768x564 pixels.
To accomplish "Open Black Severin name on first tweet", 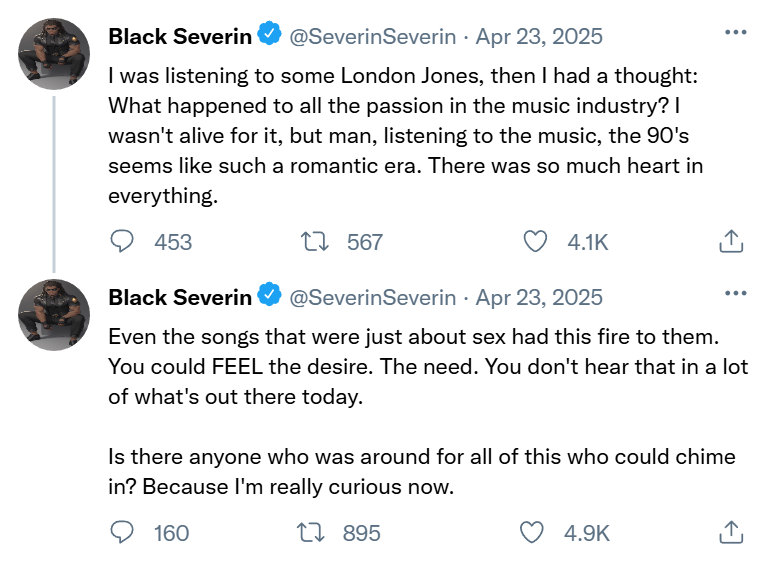I will click(180, 37).
